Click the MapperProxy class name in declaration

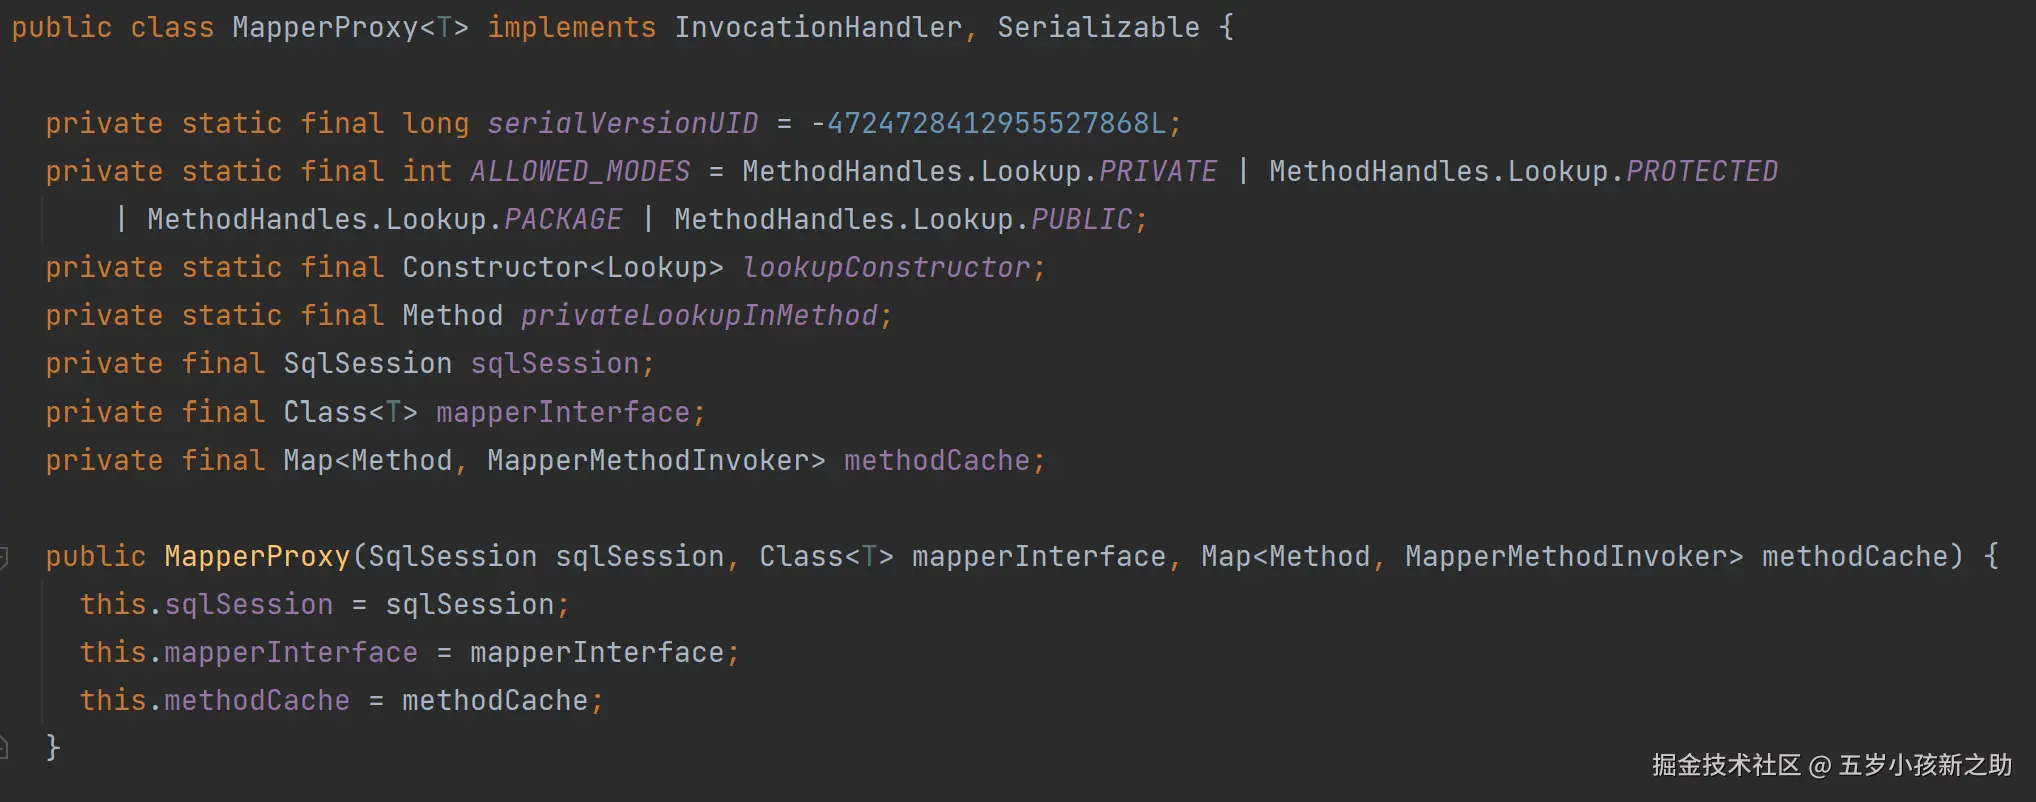point(325,28)
